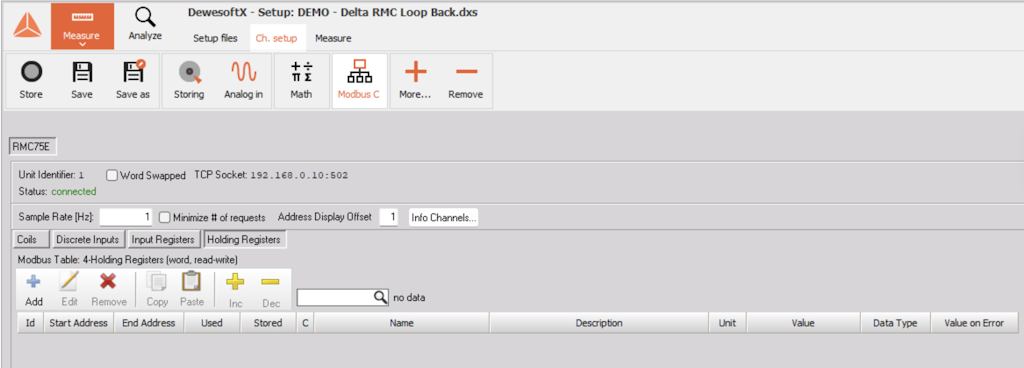Select the Modbus C module

359,81
